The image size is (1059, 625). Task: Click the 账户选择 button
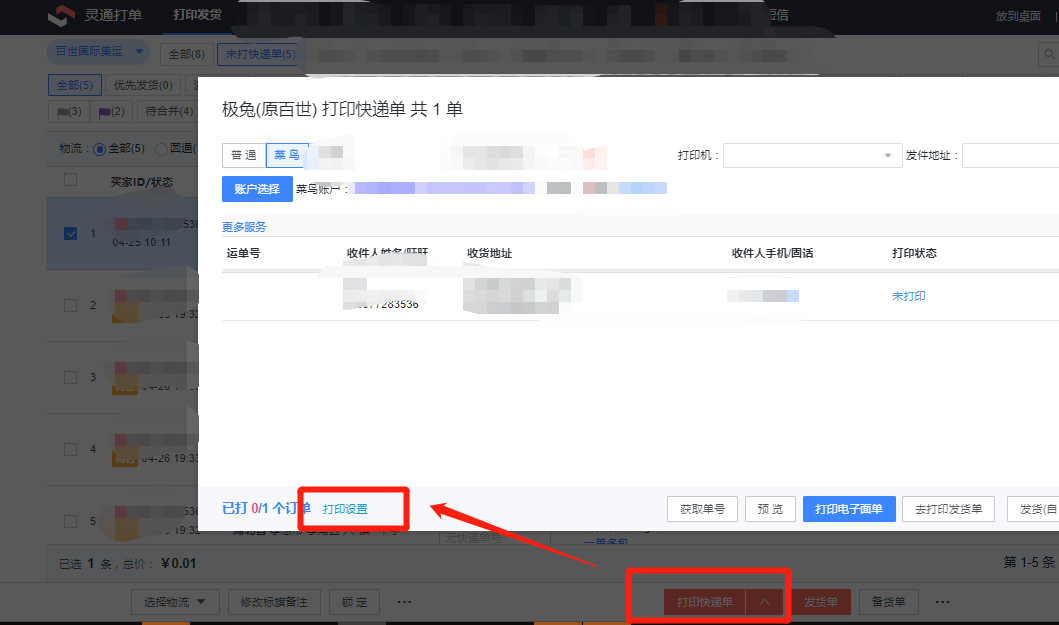(x=257, y=189)
